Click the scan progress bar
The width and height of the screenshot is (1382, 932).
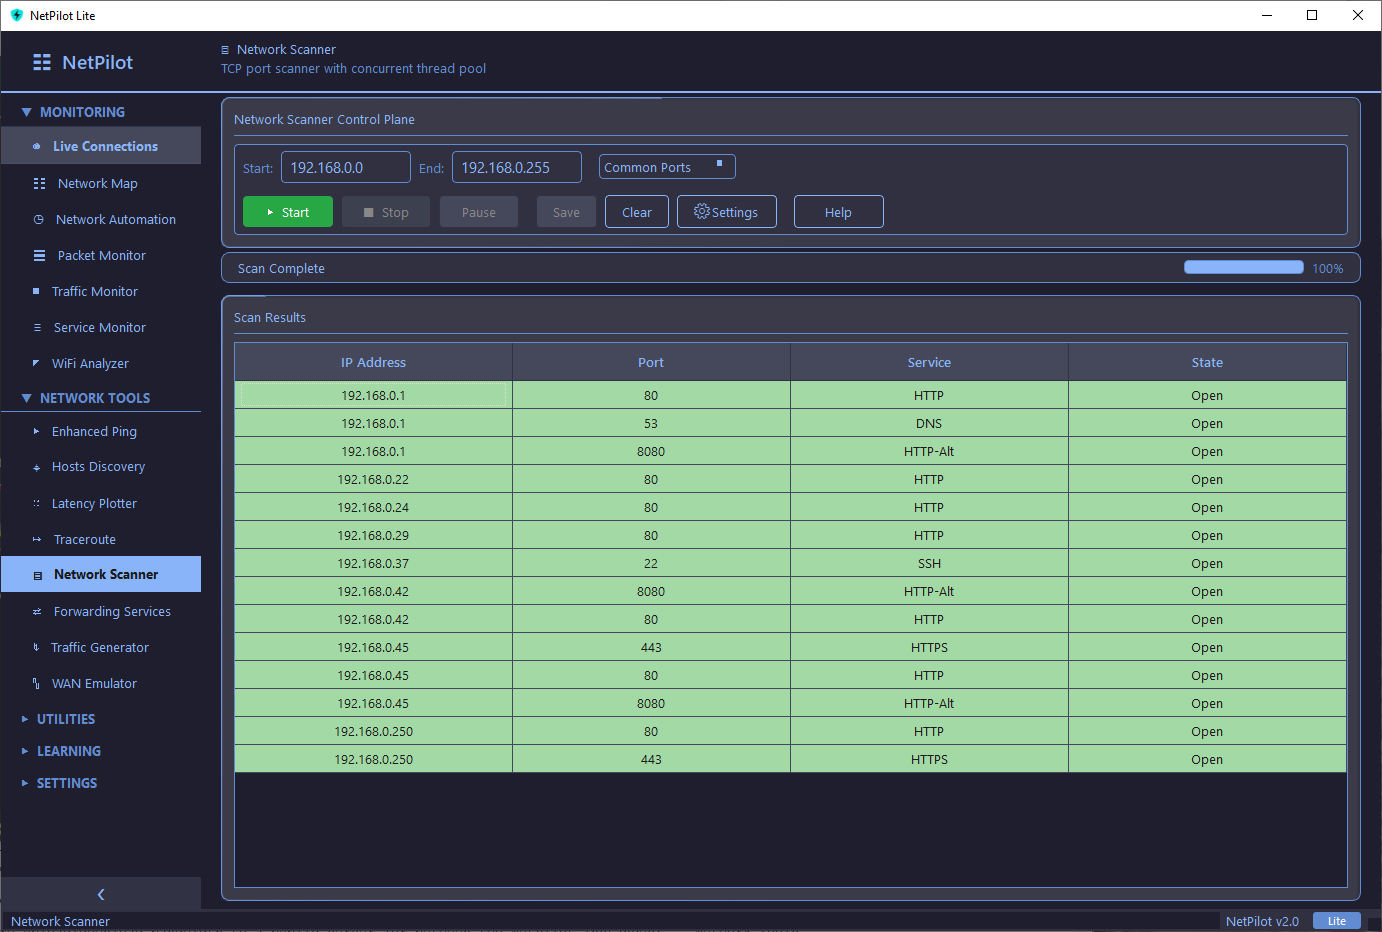coord(1243,267)
